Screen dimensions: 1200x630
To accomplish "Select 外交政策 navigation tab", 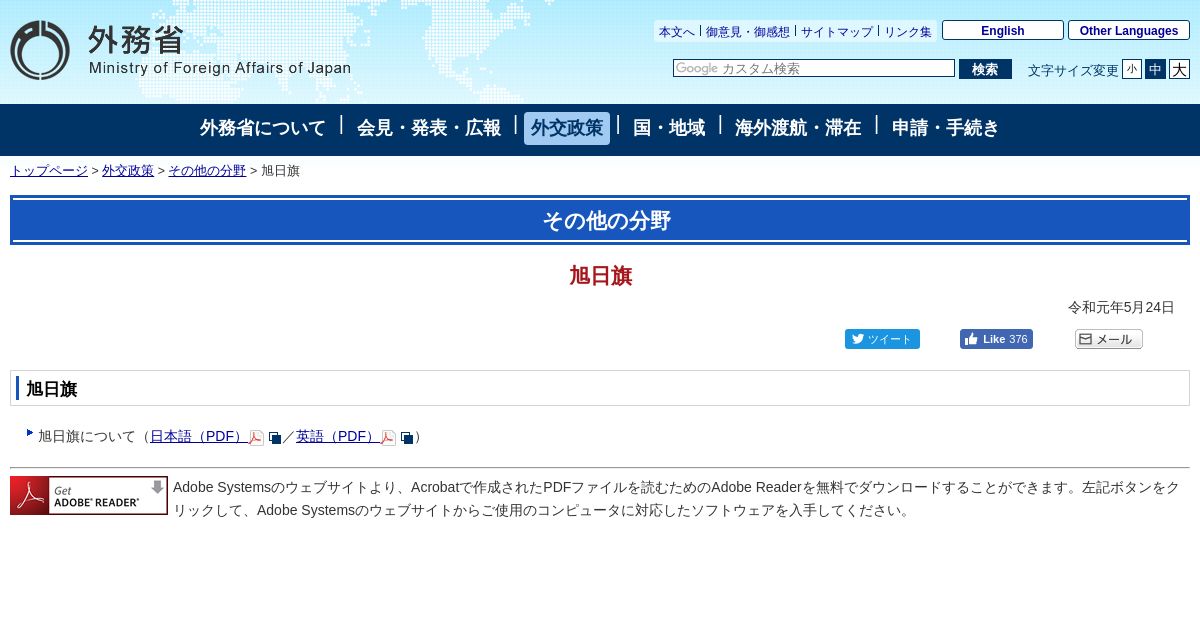I will click(567, 128).
